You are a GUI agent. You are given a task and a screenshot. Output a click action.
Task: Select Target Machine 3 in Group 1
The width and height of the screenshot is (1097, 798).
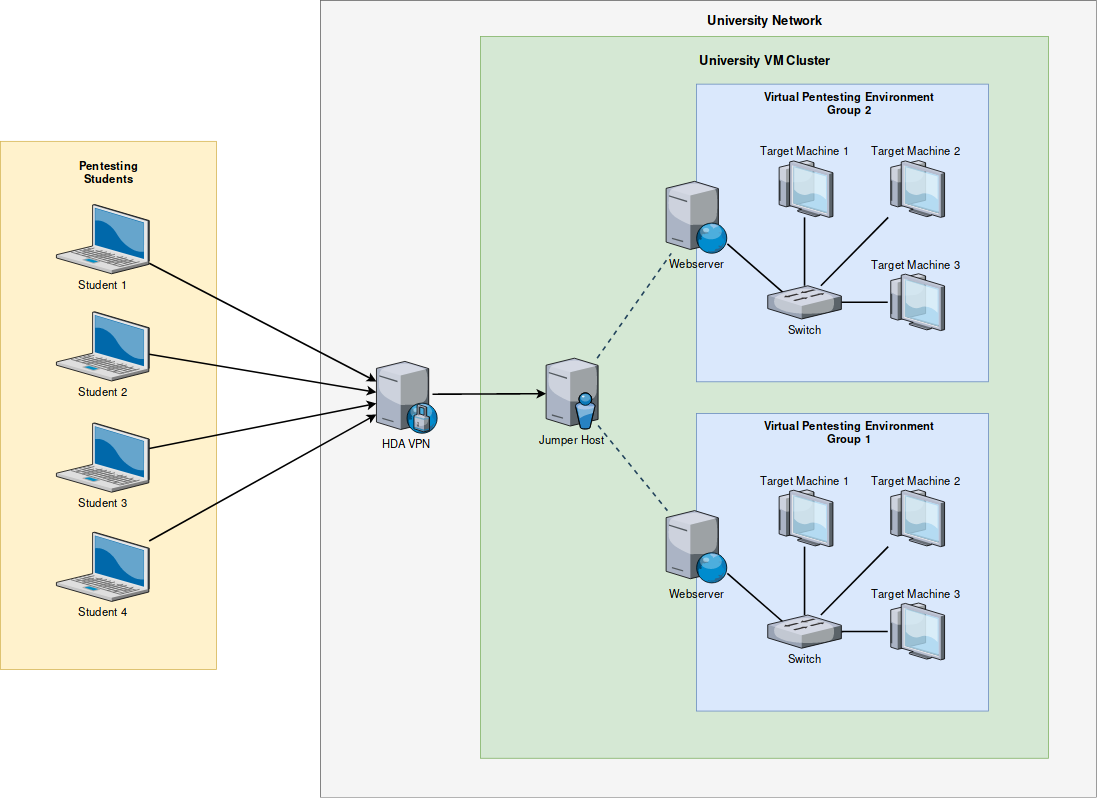tap(916, 631)
